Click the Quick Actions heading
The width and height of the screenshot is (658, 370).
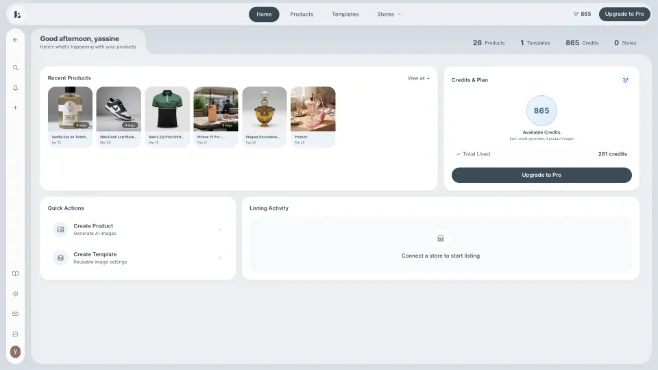(66, 208)
